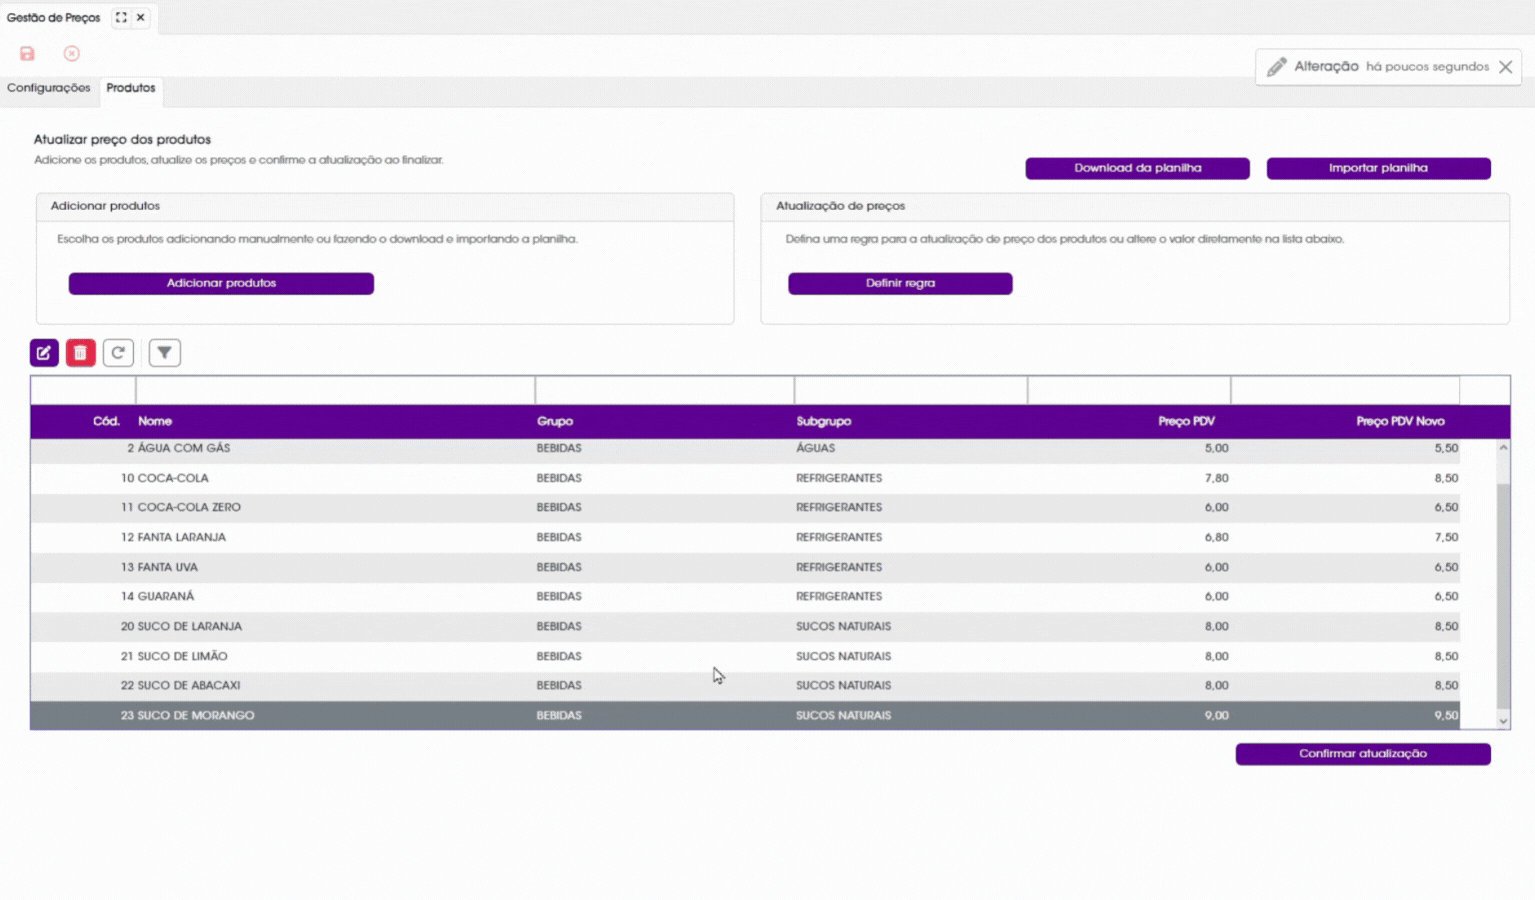Expand Gestão de Preços tab fullscreen icon
This screenshot has height=900, width=1535.
click(x=121, y=17)
